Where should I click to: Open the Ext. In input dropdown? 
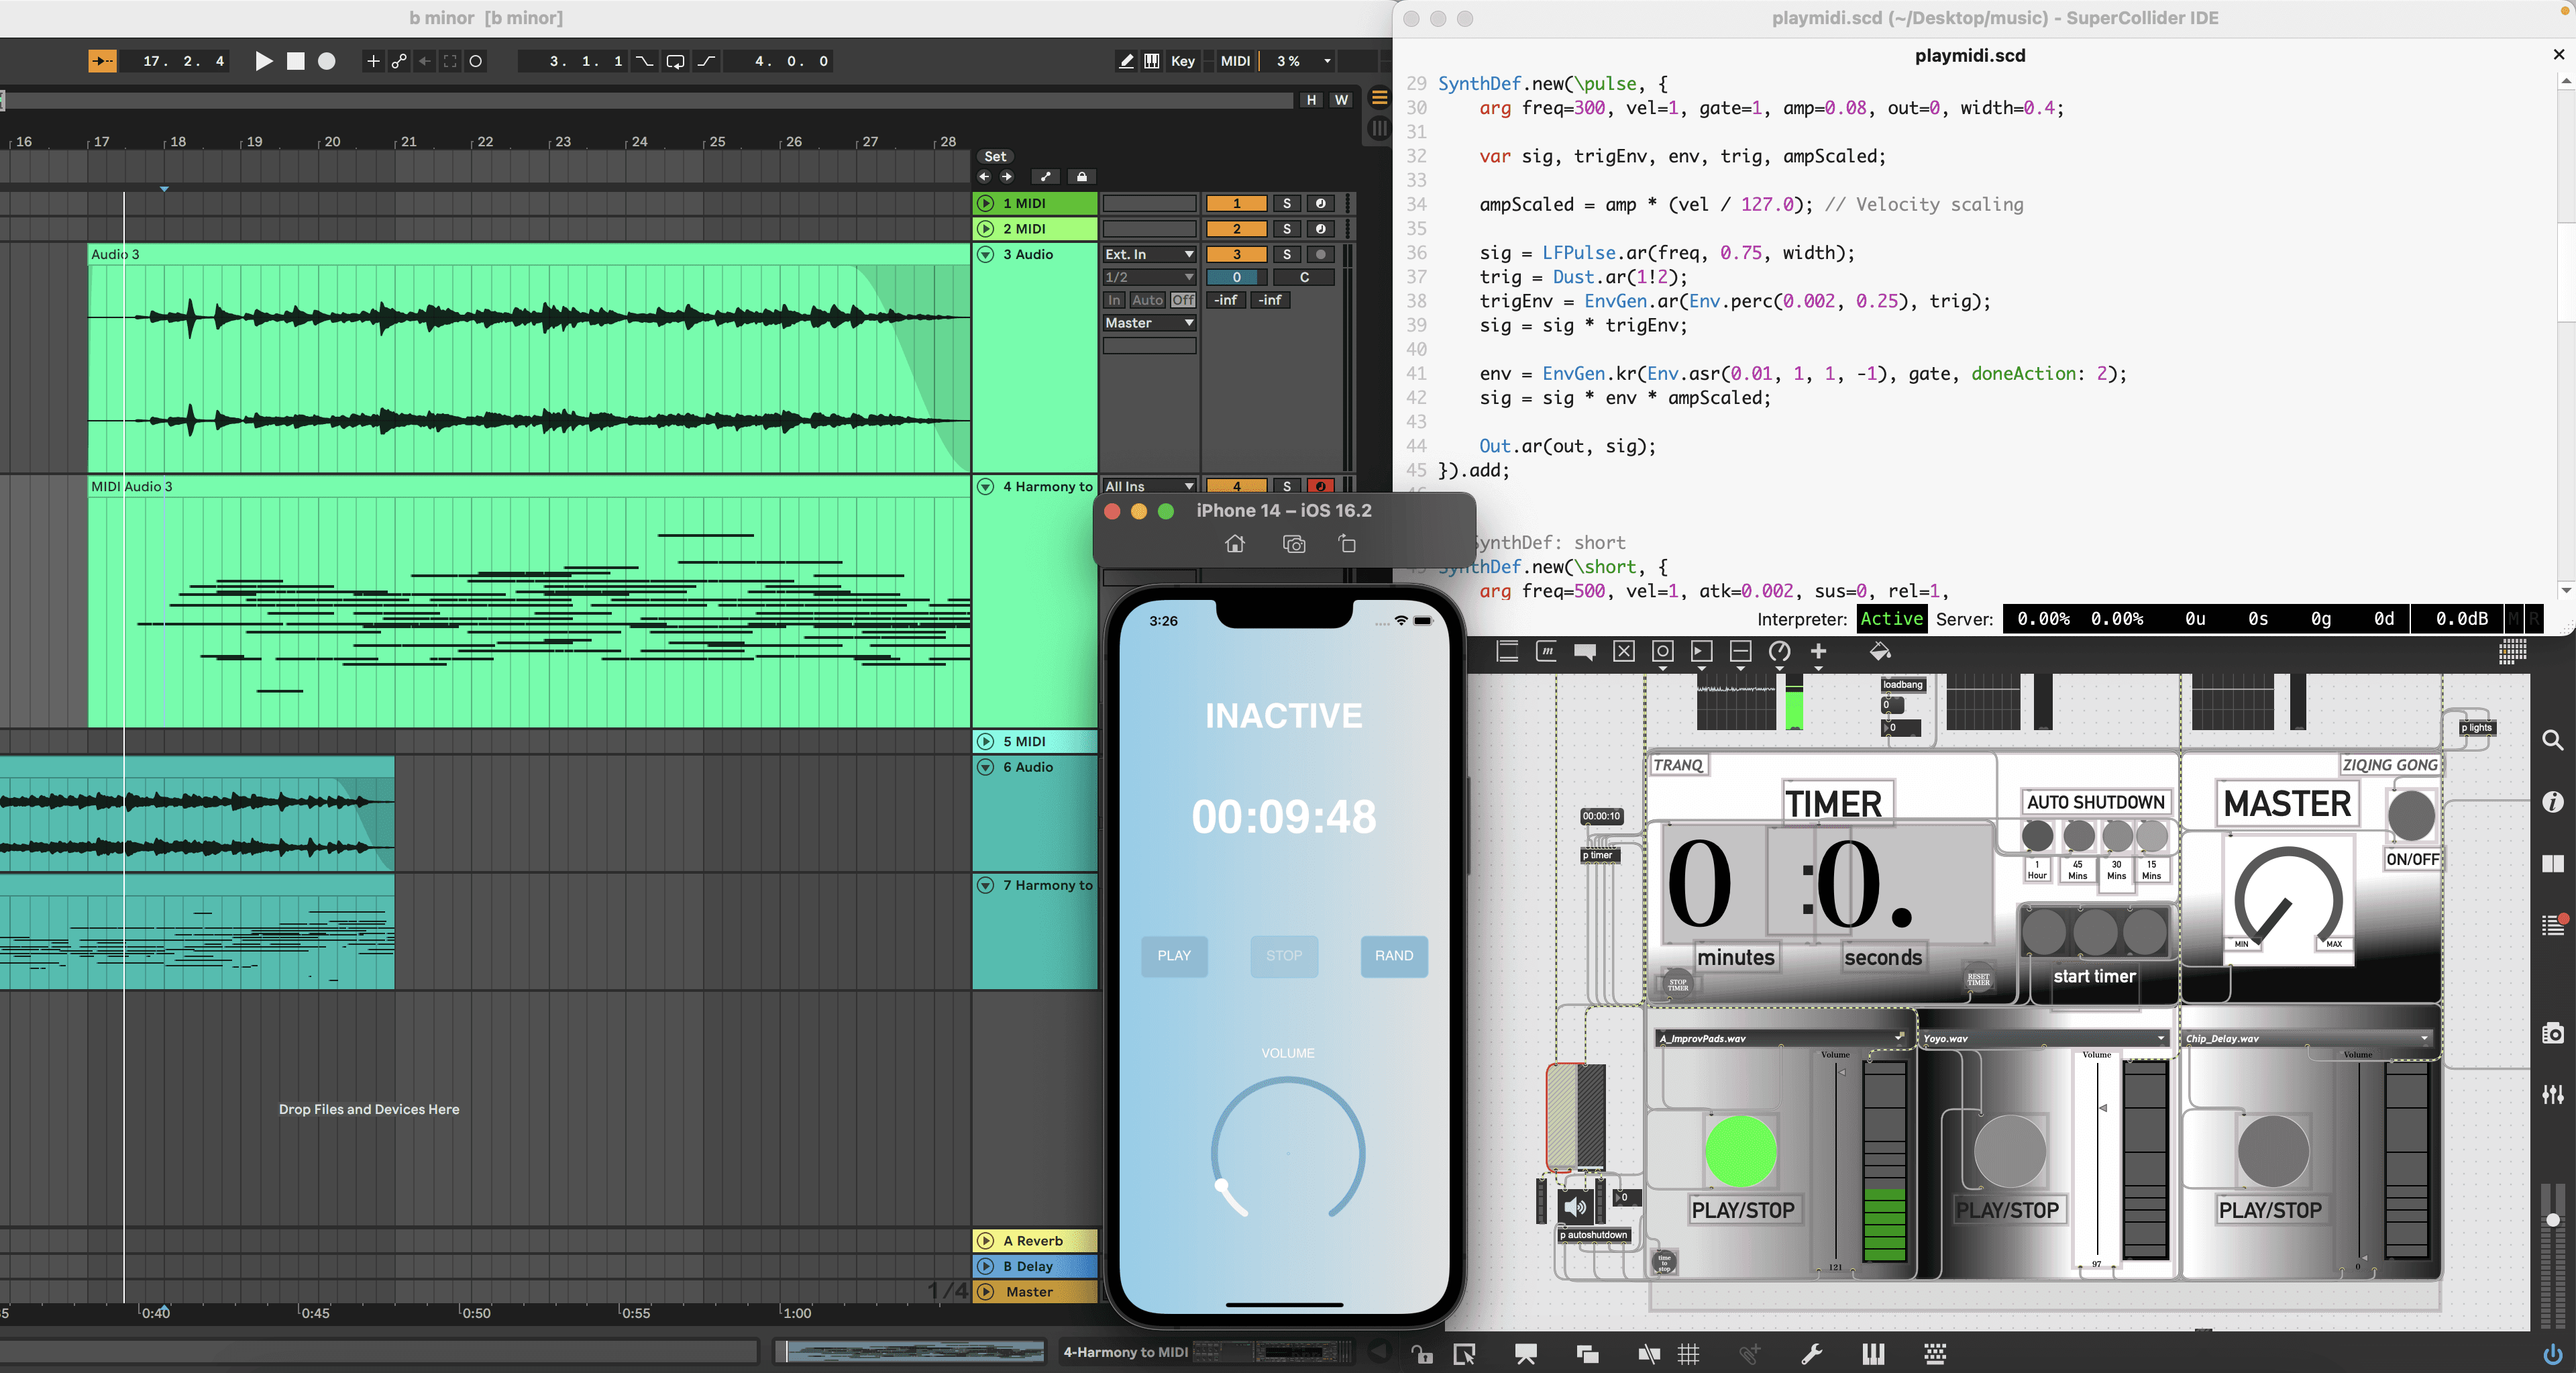click(x=1149, y=254)
